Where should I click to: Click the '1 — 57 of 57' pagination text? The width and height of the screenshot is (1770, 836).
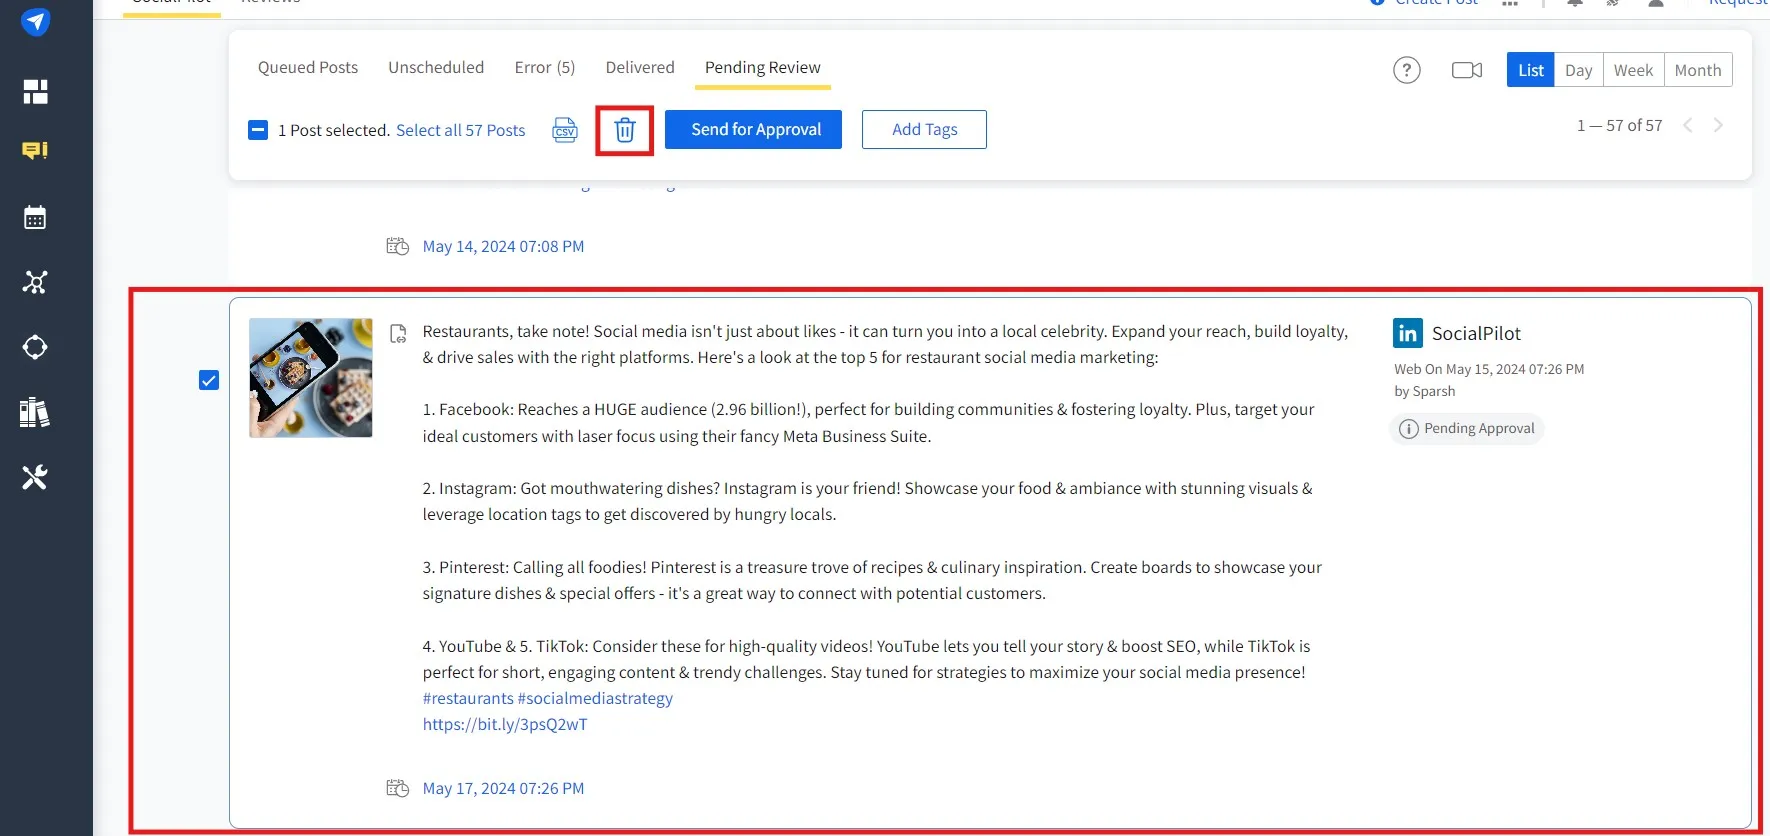click(x=1620, y=125)
